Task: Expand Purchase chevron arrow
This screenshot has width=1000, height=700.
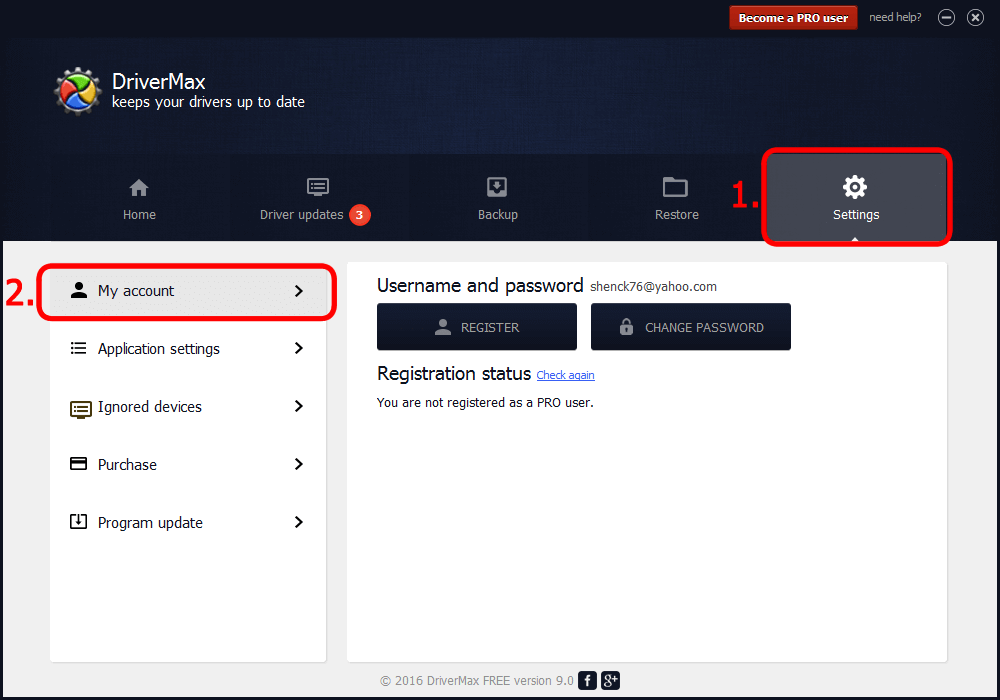Action: pyautogui.click(x=298, y=464)
